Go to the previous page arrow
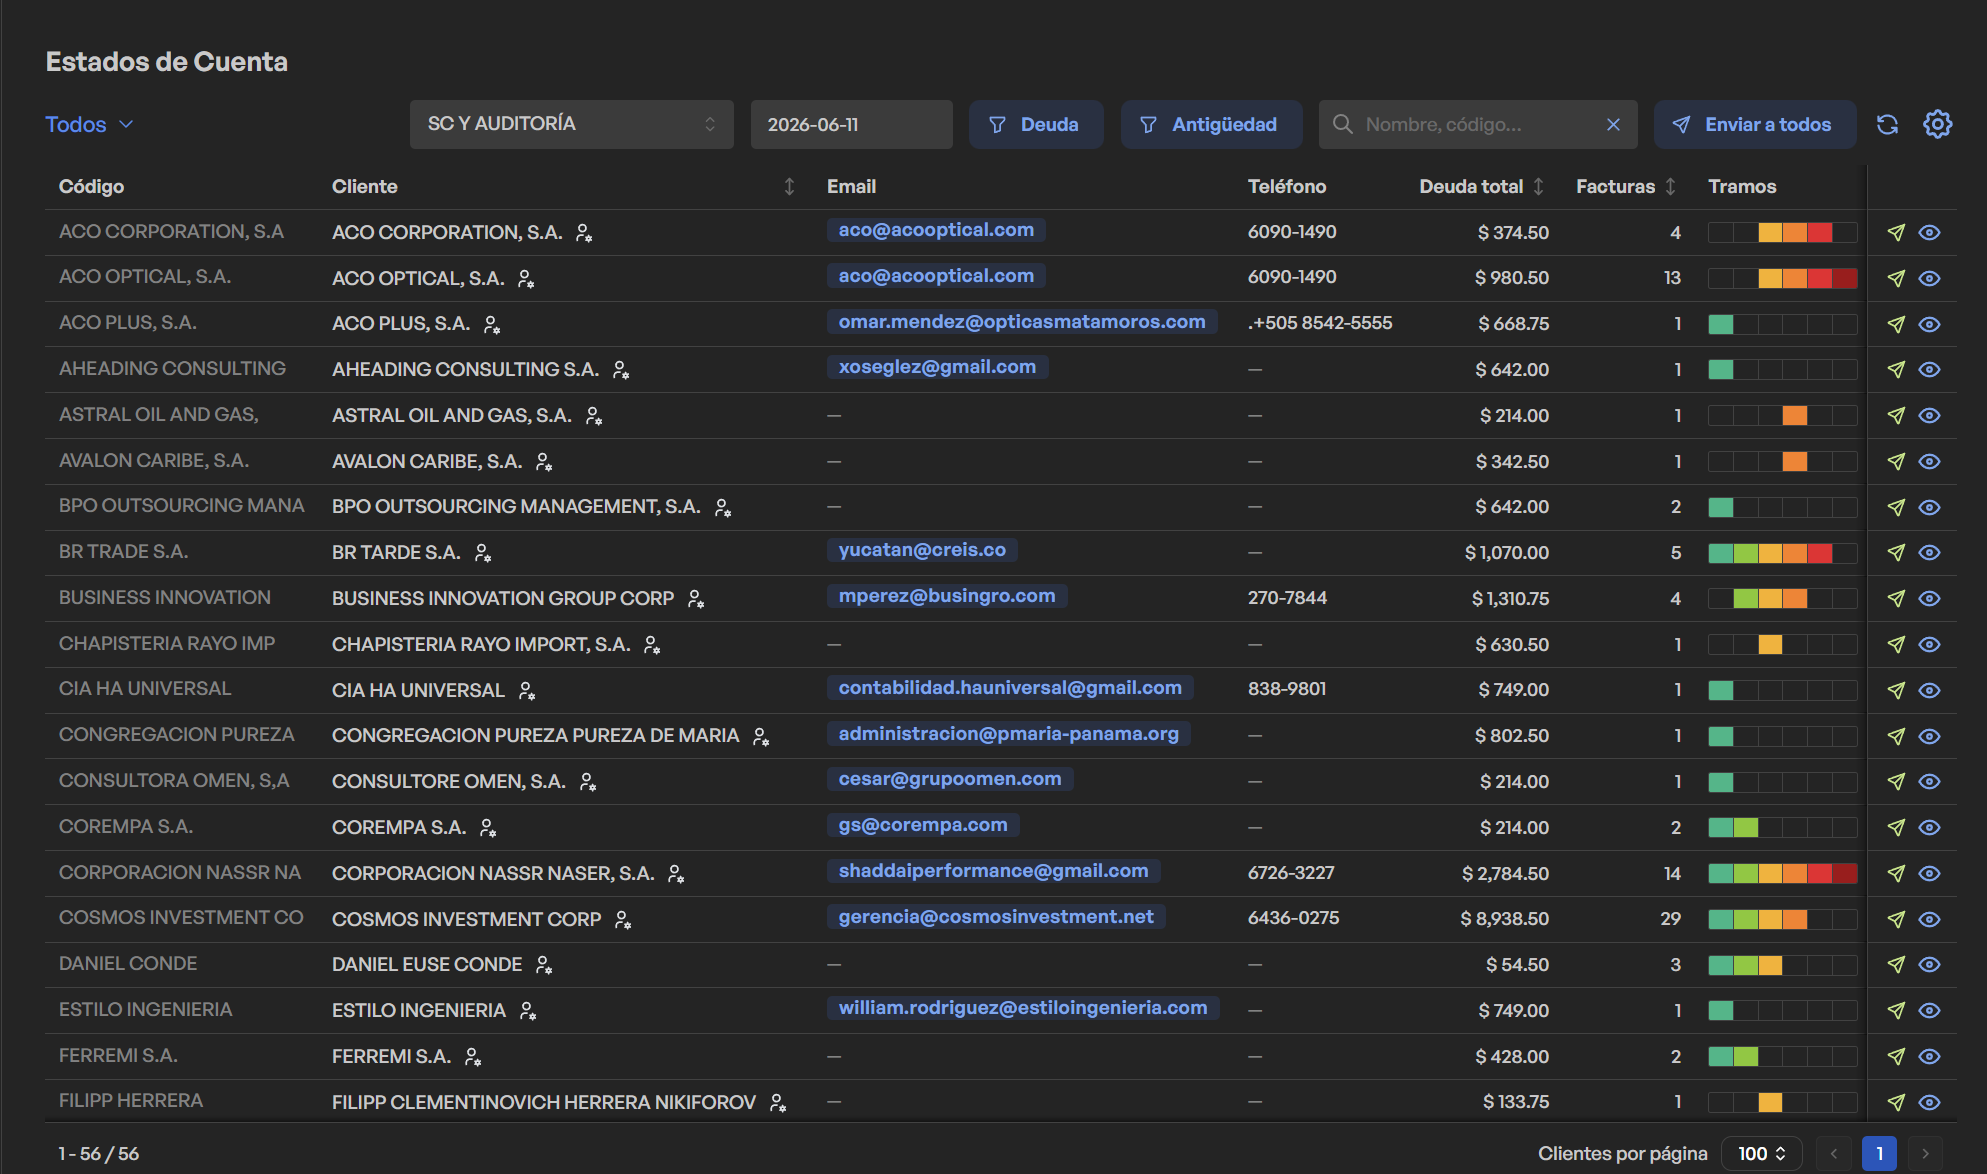This screenshot has height=1174, width=1987. click(1833, 1153)
